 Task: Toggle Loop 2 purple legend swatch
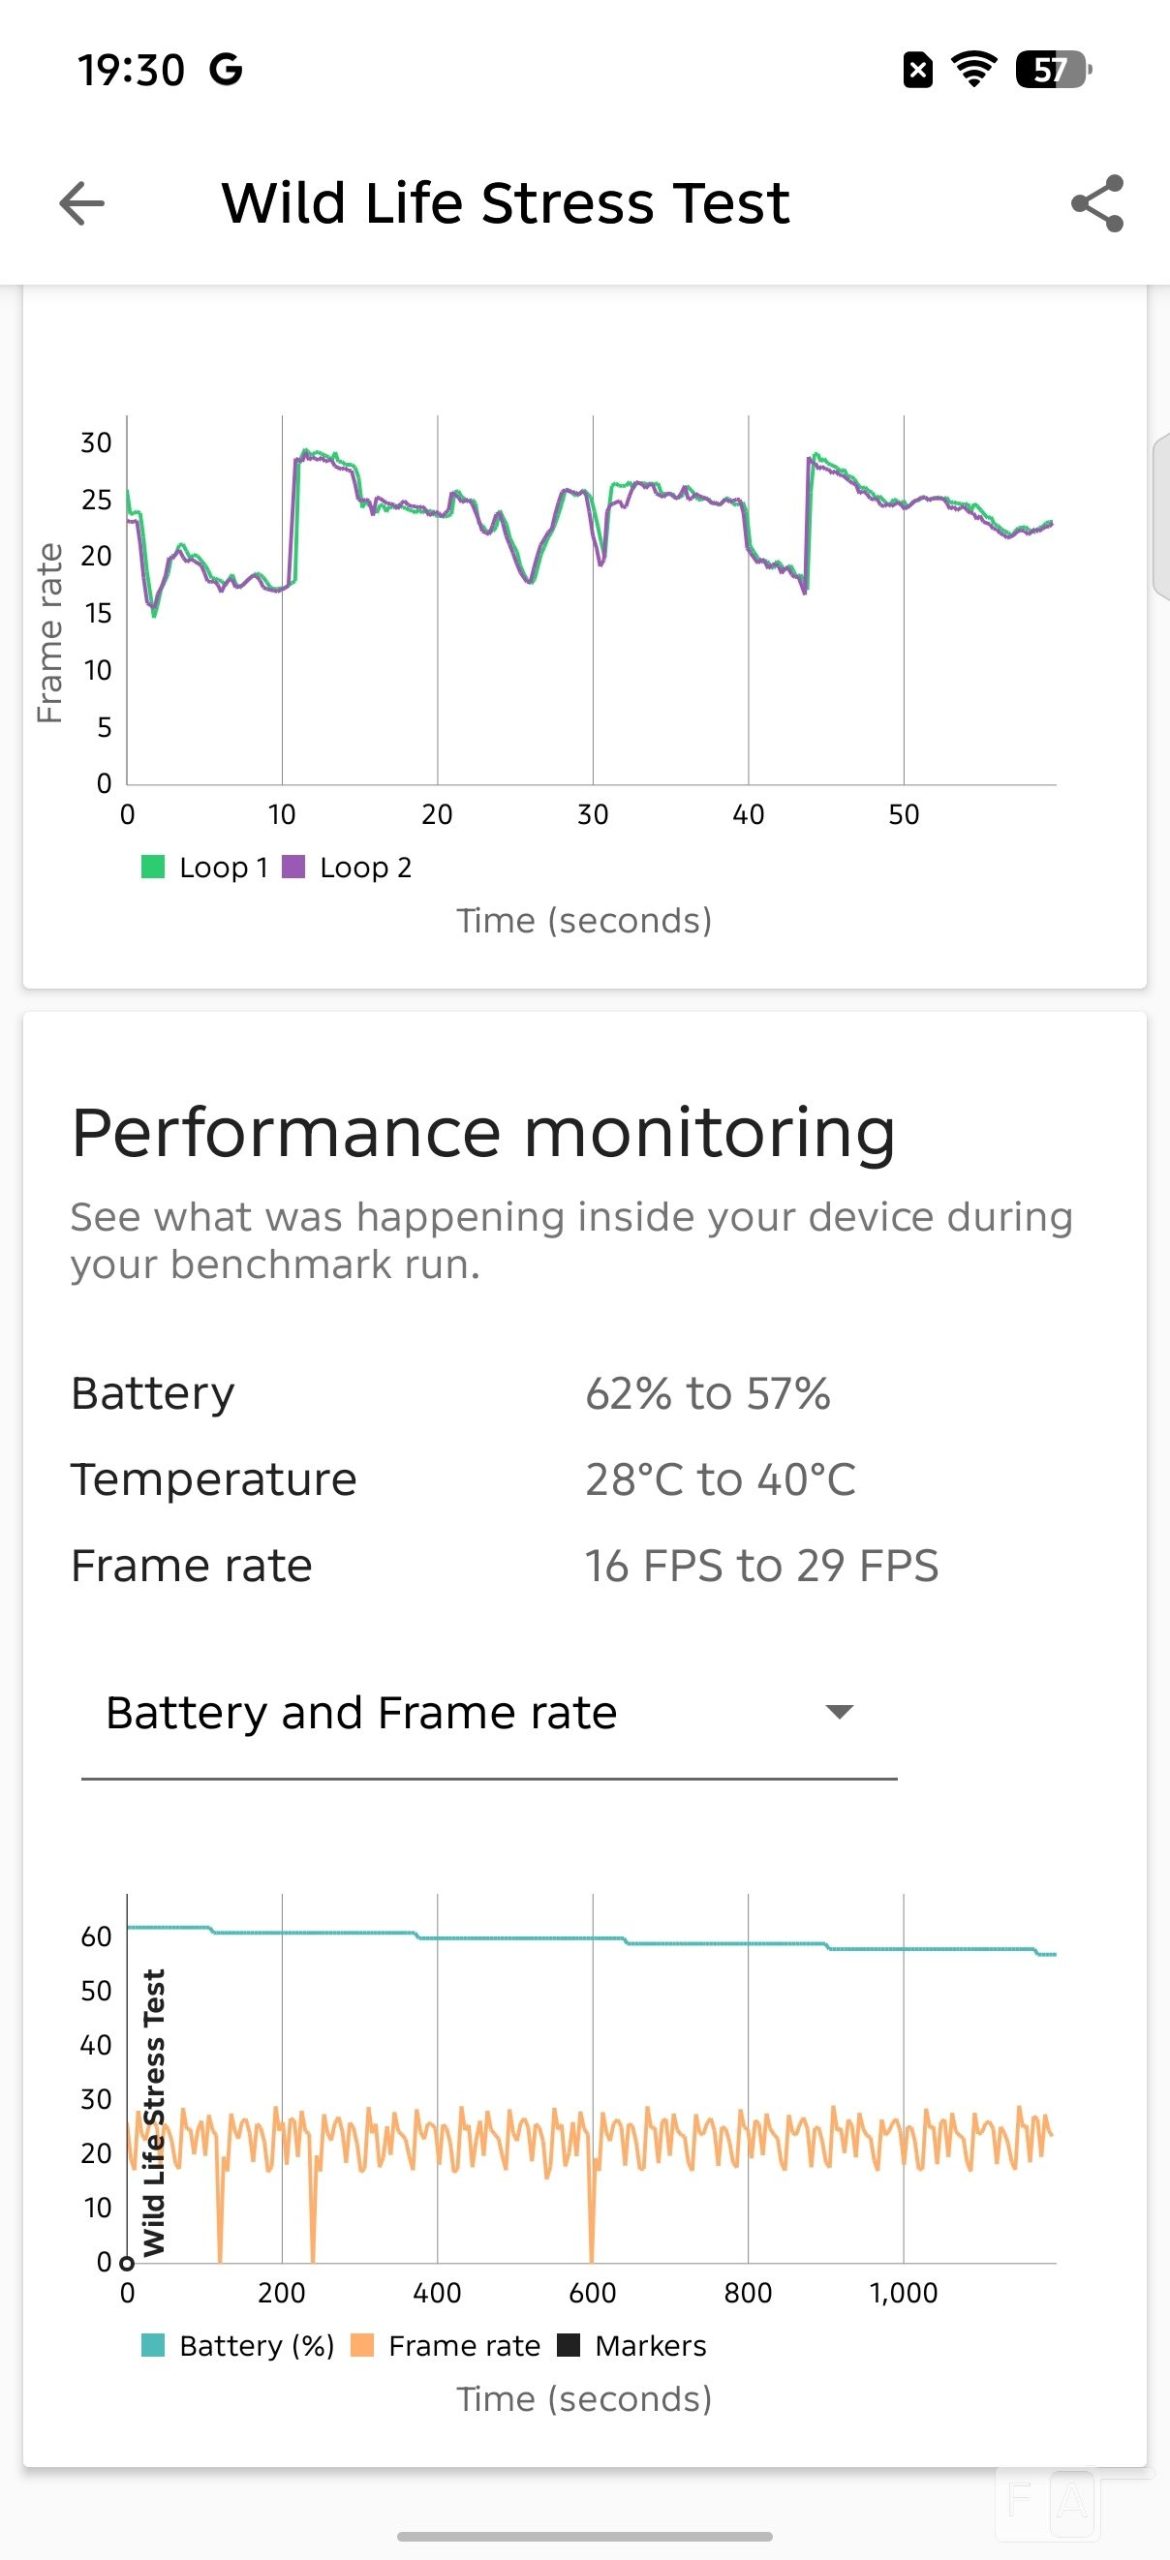tap(293, 866)
